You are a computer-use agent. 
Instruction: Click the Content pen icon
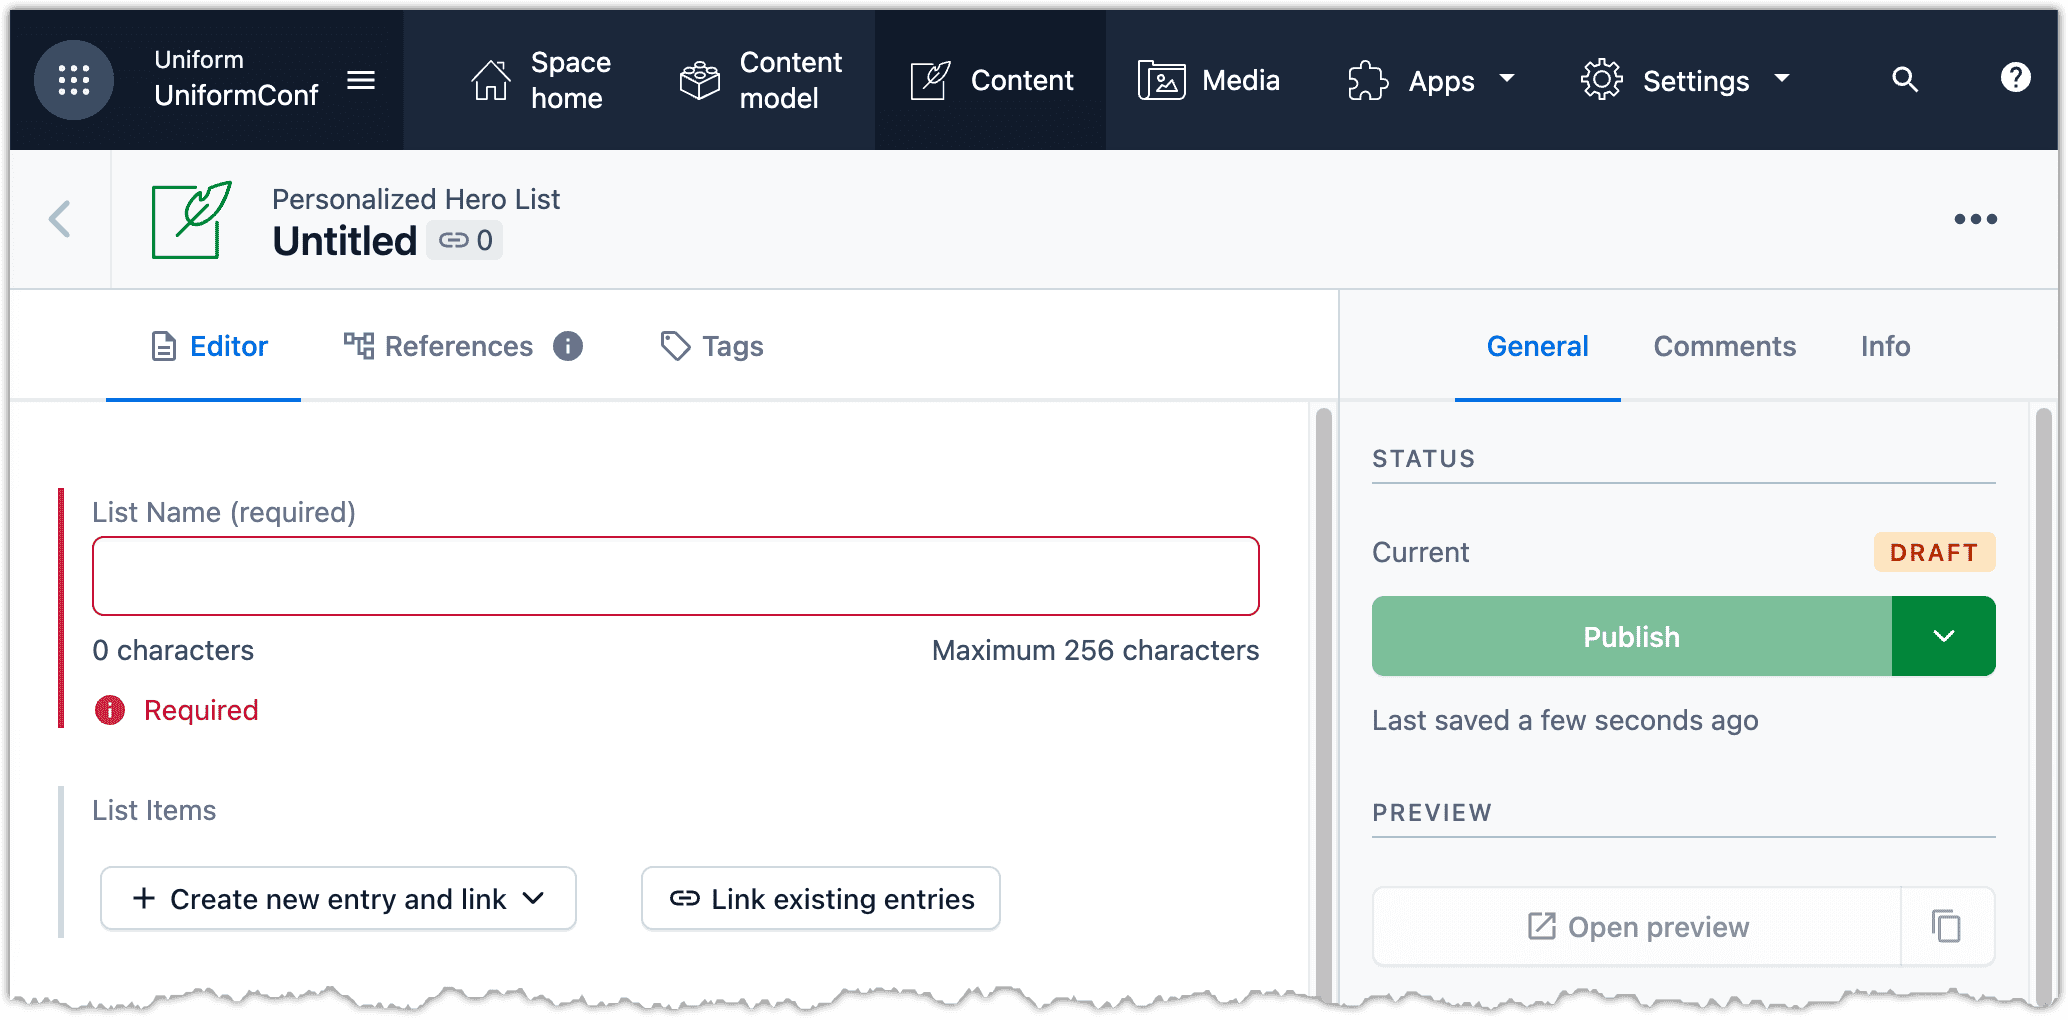tap(930, 80)
